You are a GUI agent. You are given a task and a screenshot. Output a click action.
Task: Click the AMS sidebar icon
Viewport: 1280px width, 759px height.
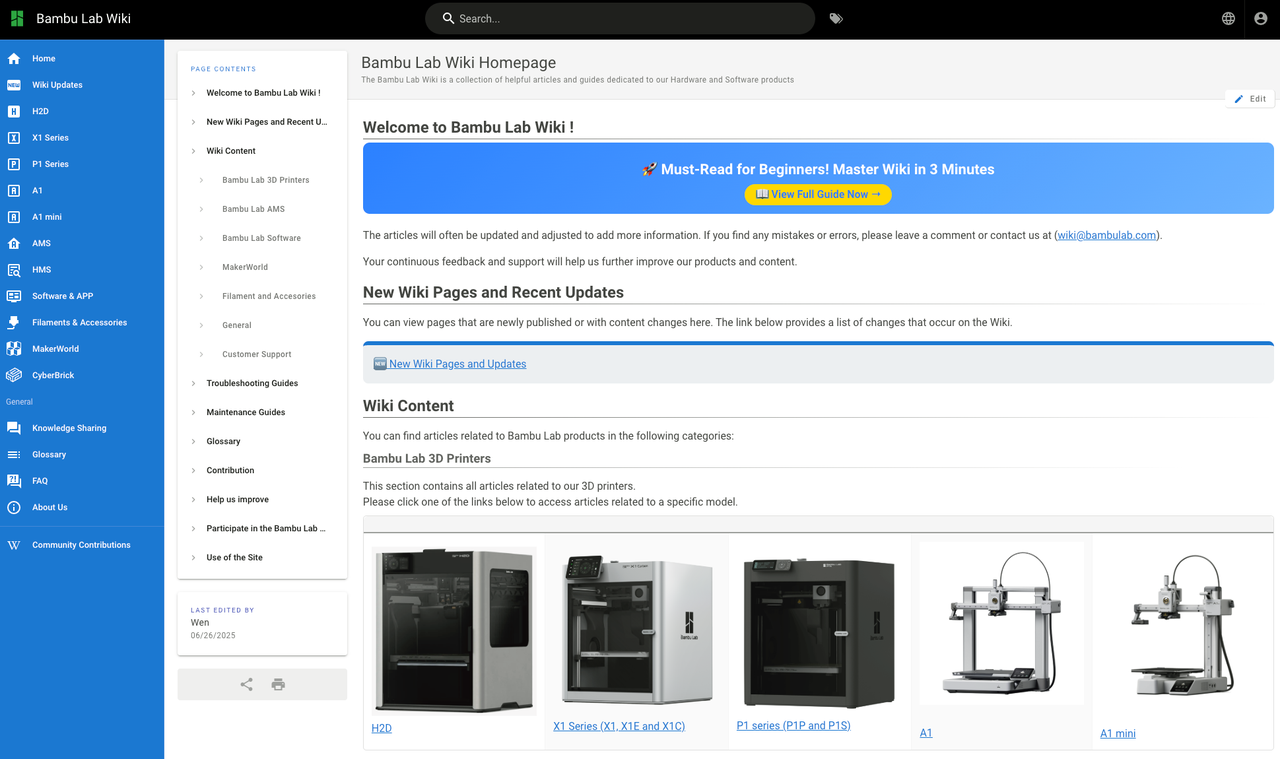[x=14, y=243]
